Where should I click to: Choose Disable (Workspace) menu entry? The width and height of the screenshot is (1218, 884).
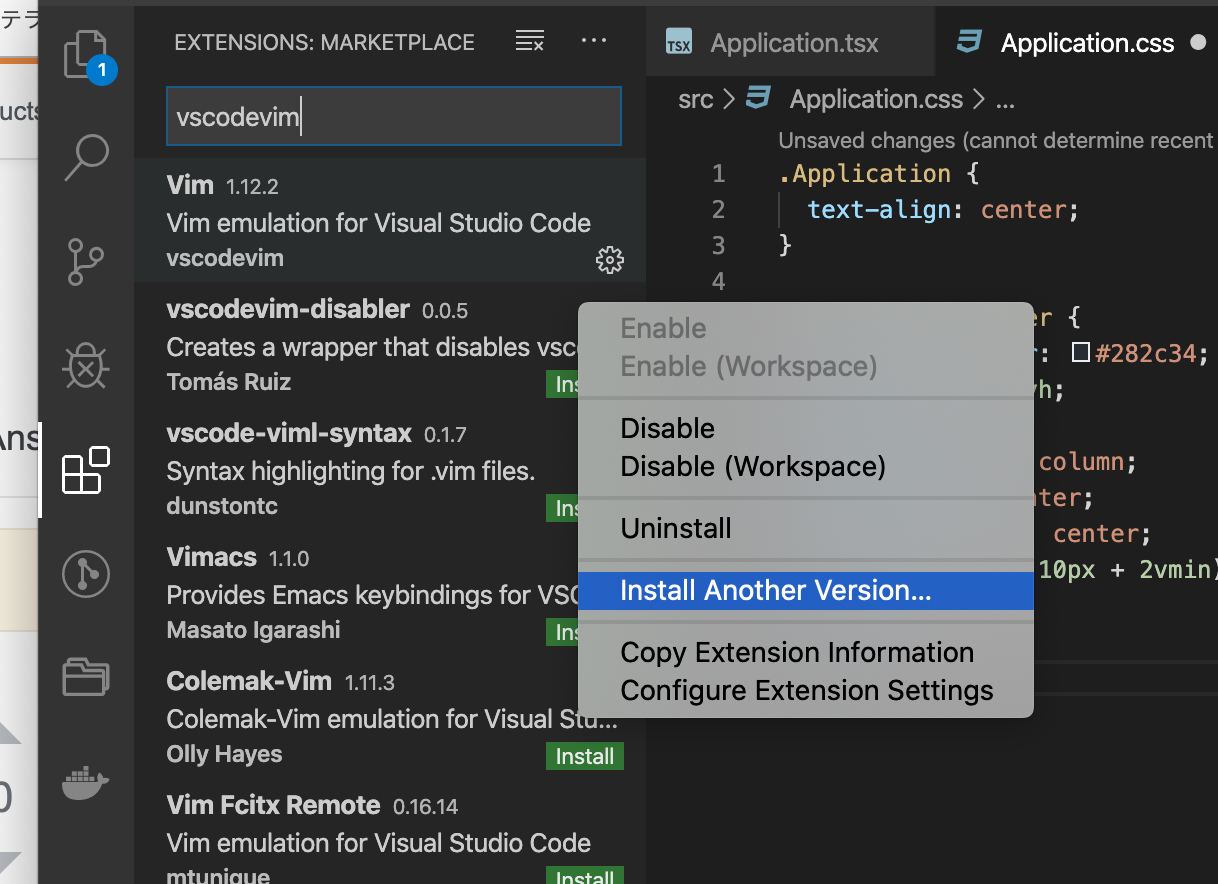pyautogui.click(x=752, y=467)
